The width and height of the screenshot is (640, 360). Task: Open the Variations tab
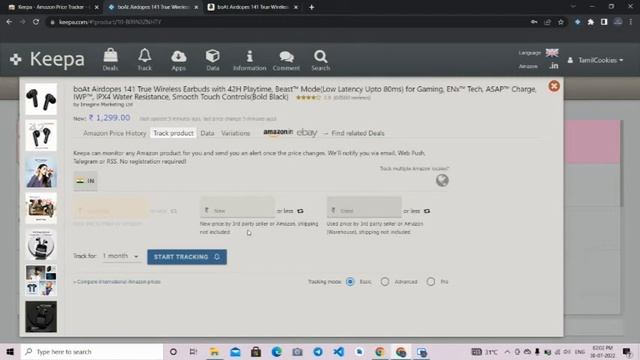point(236,133)
